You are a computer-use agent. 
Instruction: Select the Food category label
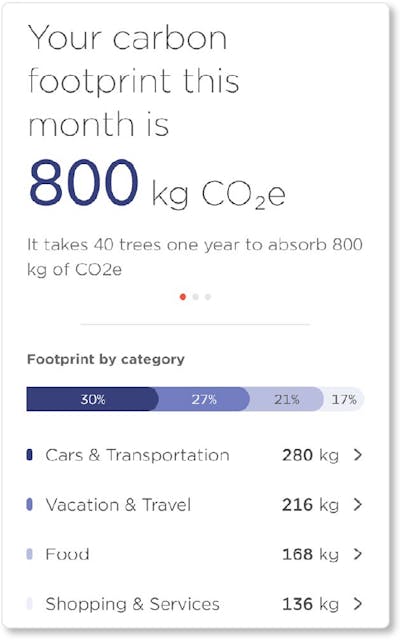(x=67, y=554)
